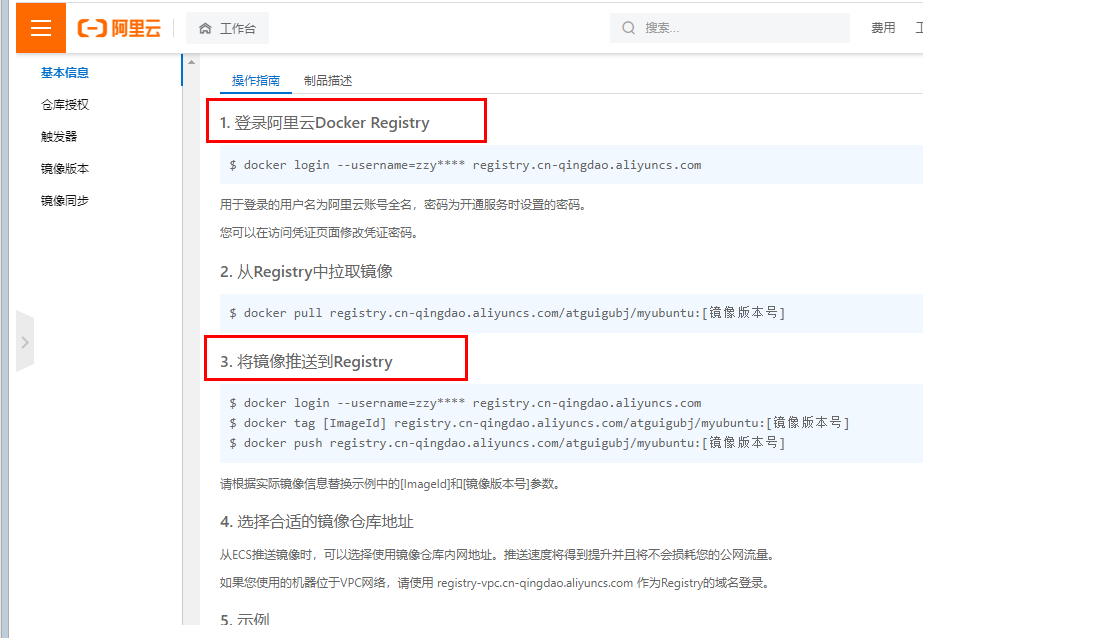Click the docker login command under heading 1
Screen dimensions: 1097x638
(465, 165)
